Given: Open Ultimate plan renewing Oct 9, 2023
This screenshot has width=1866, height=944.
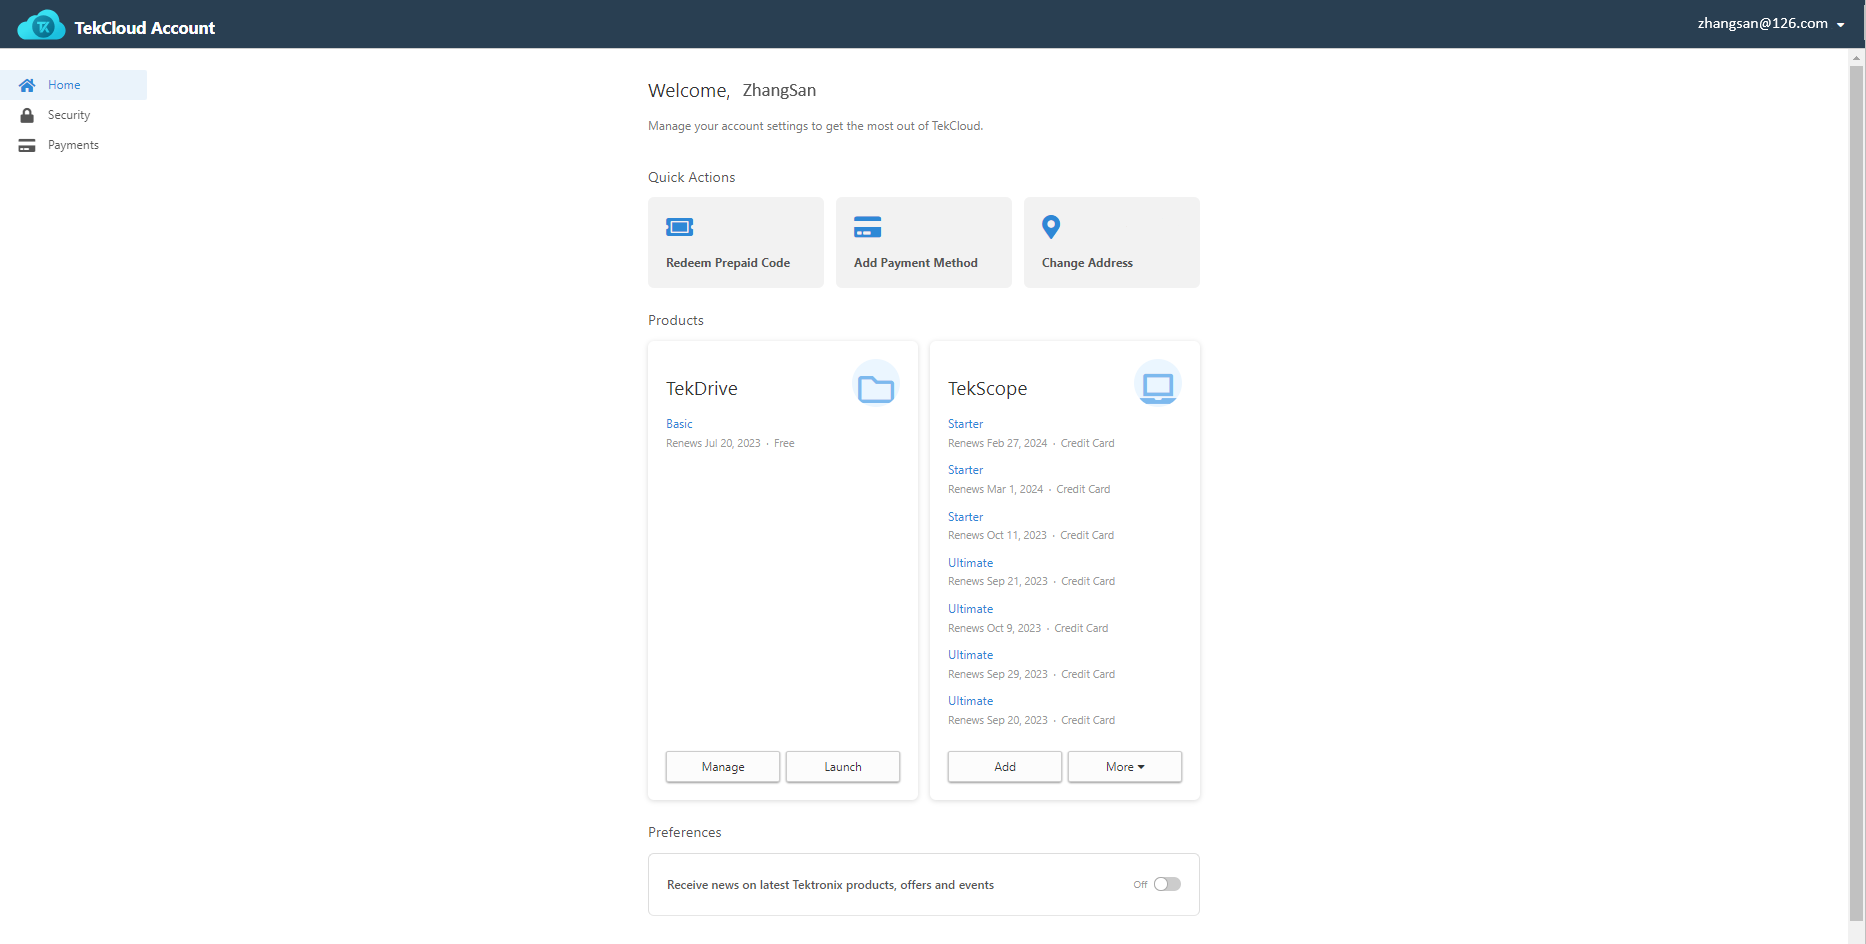Looking at the screenshot, I should 970,609.
